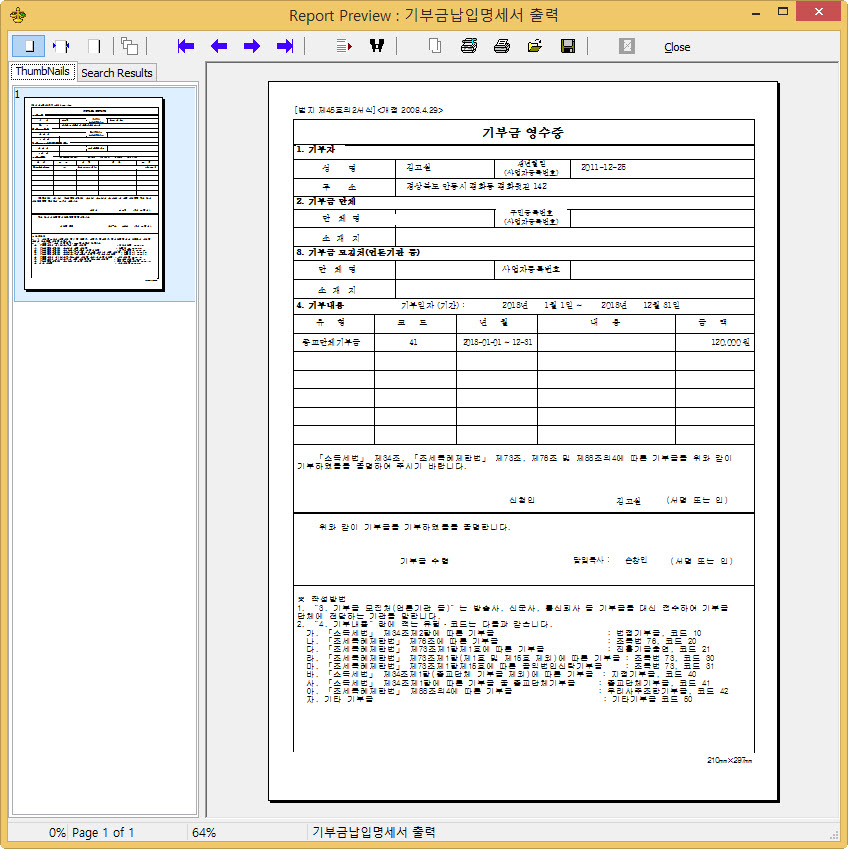Click the 기부금납입명세서 출력 status bar text
Viewport: 848px width, 849px height.
click(374, 832)
